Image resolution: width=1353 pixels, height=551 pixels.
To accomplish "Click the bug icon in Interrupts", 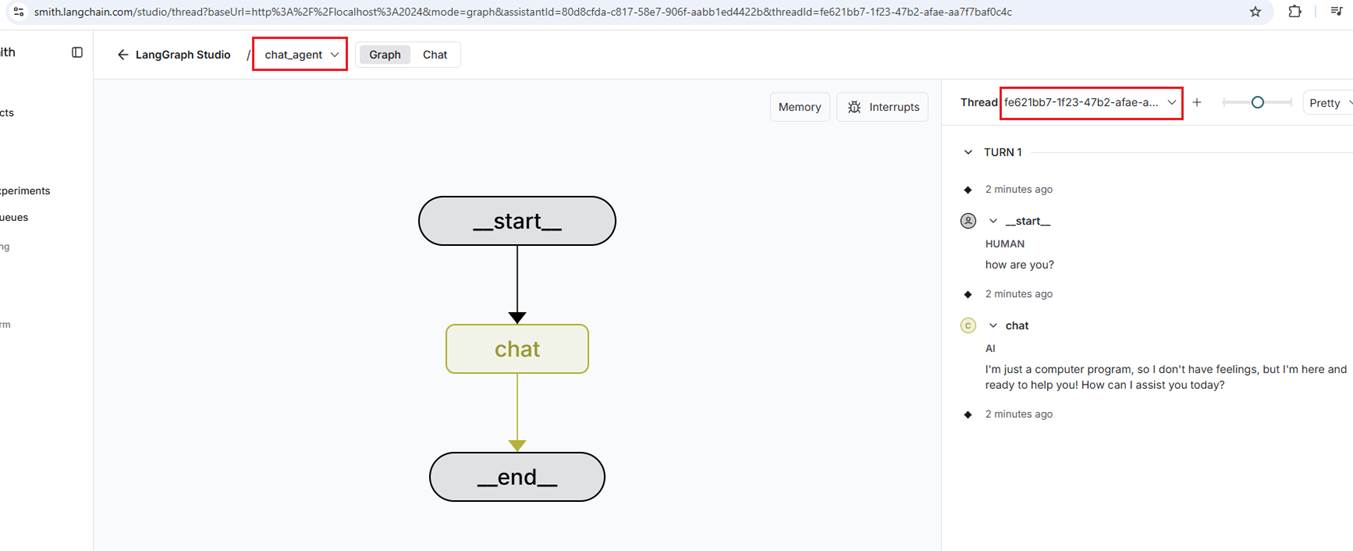I will 854,107.
